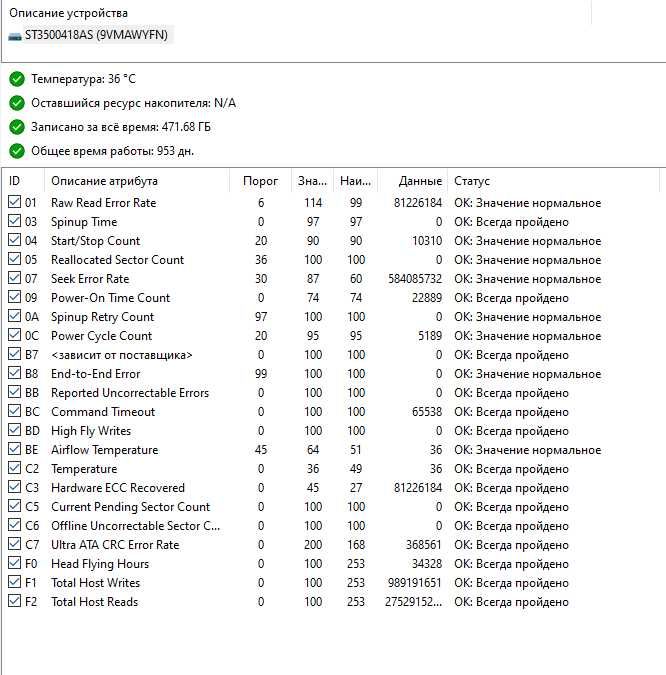Toggle the BC Command Timeout checkbox
Image resolution: width=666 pixels, height=675 pixels.
click(14, 411)
